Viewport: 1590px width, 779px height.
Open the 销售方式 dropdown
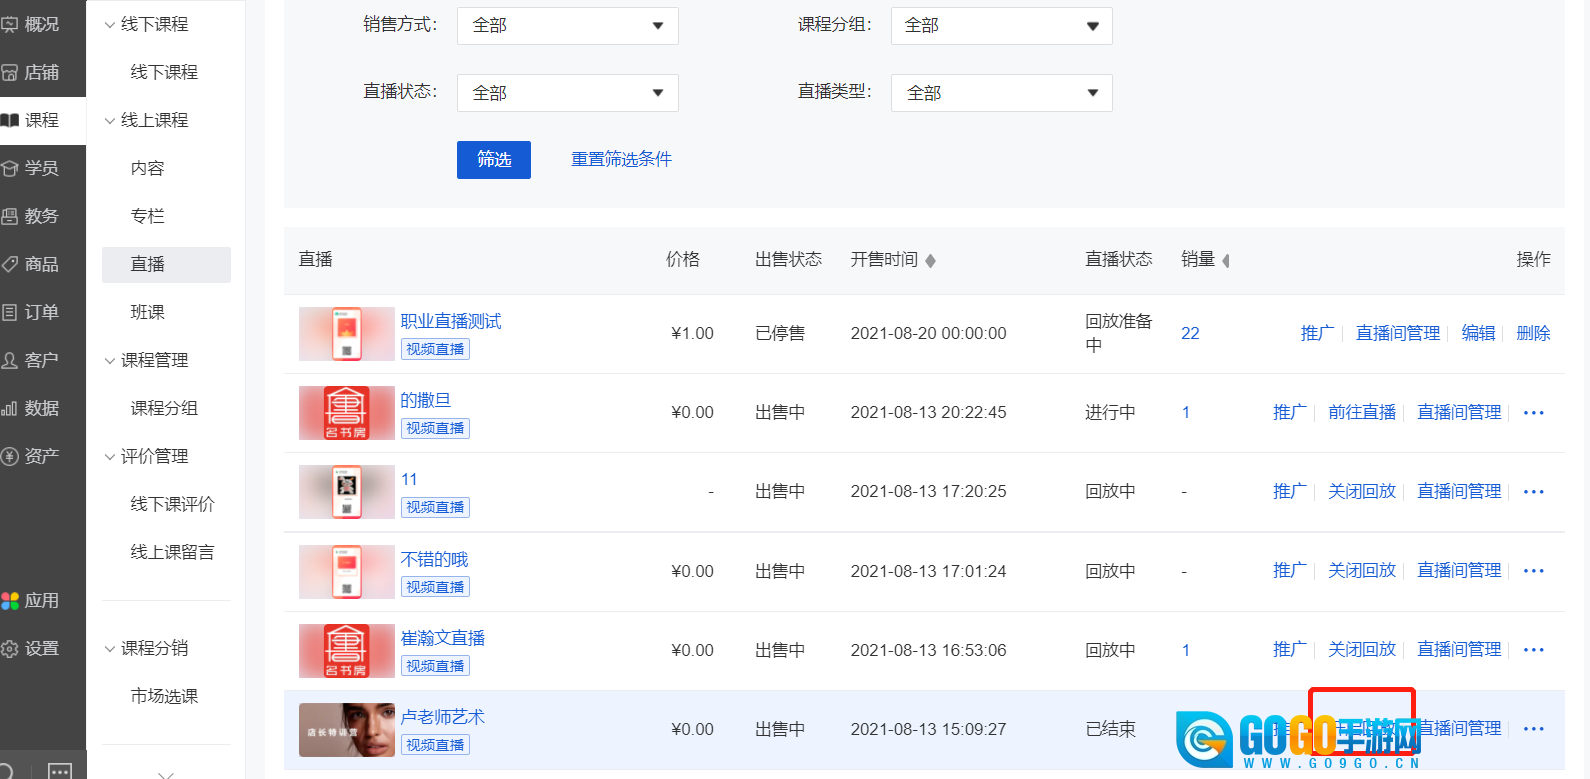pyautogui.click(x=567, y=26)
